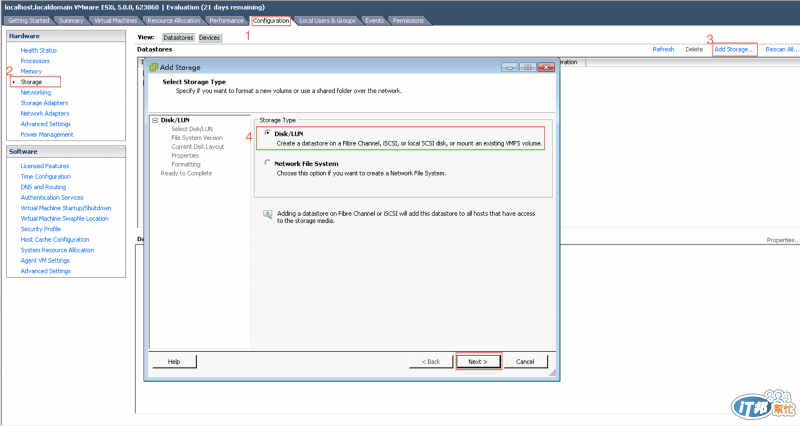Open Authentication Services settings

[x=52, y=197]
